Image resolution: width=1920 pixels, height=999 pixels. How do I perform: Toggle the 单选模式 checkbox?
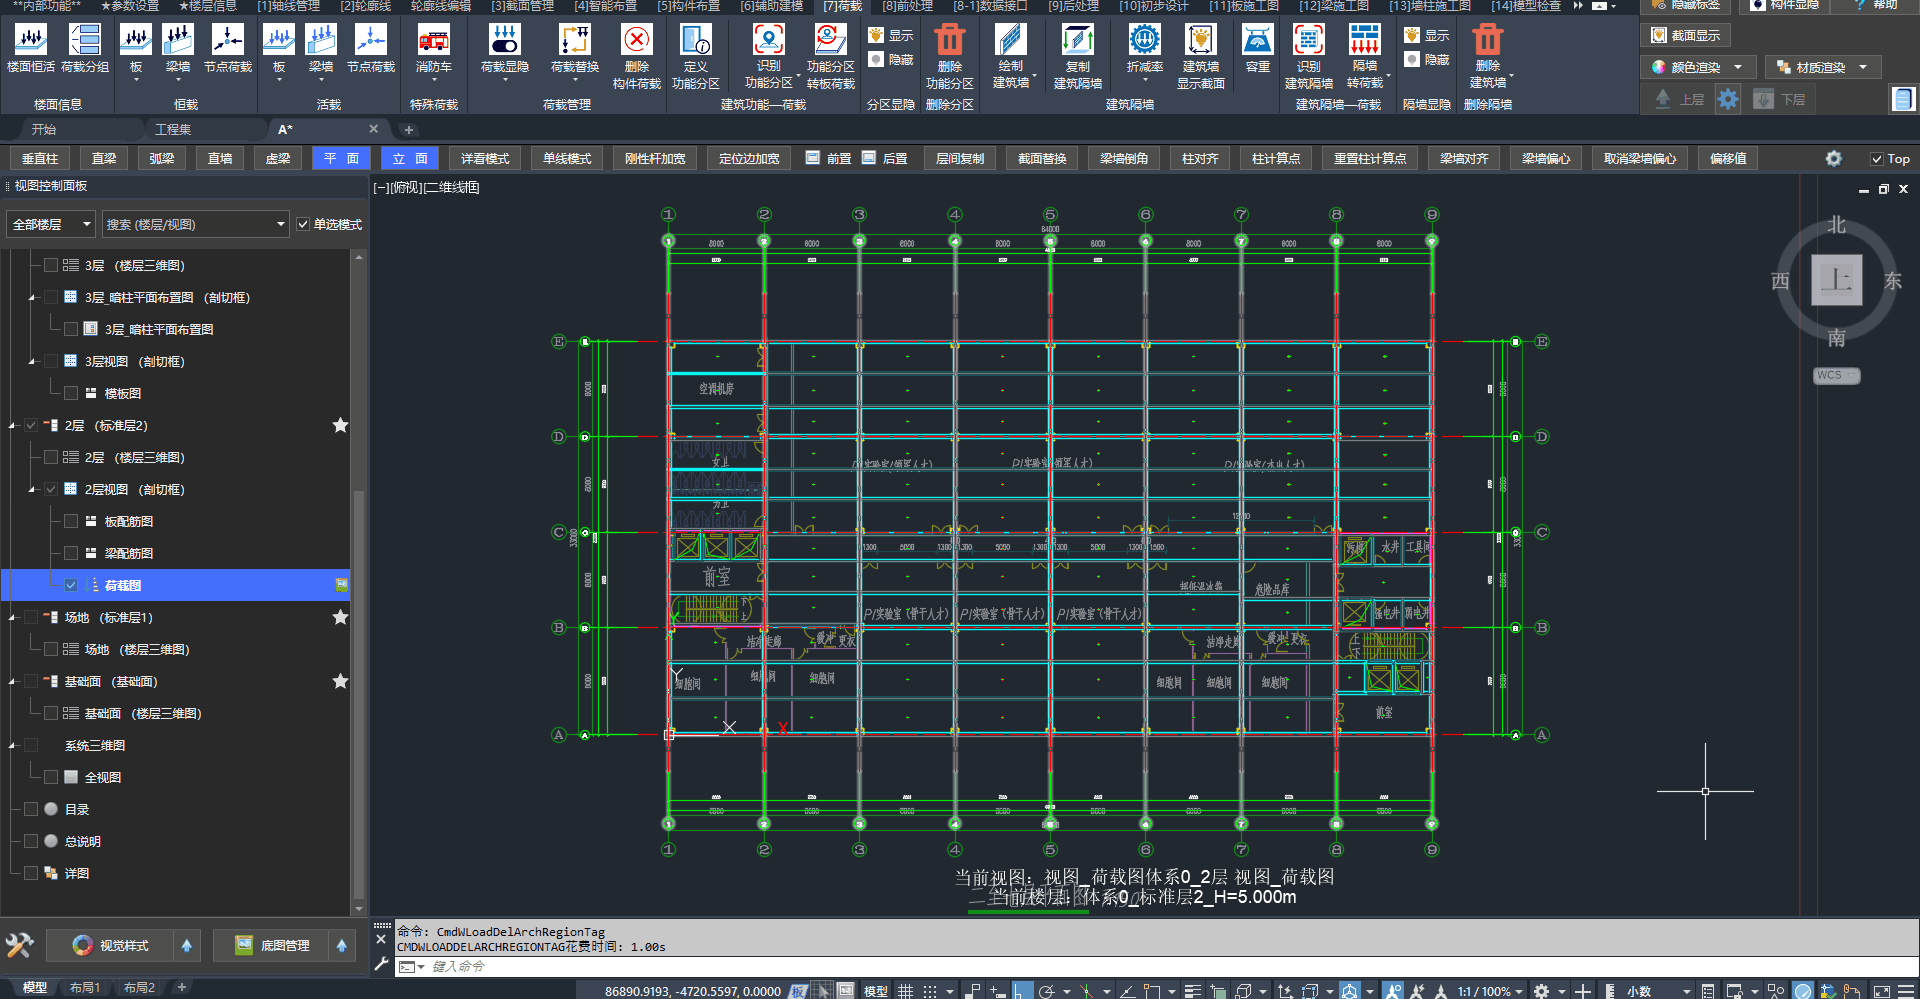303,225
